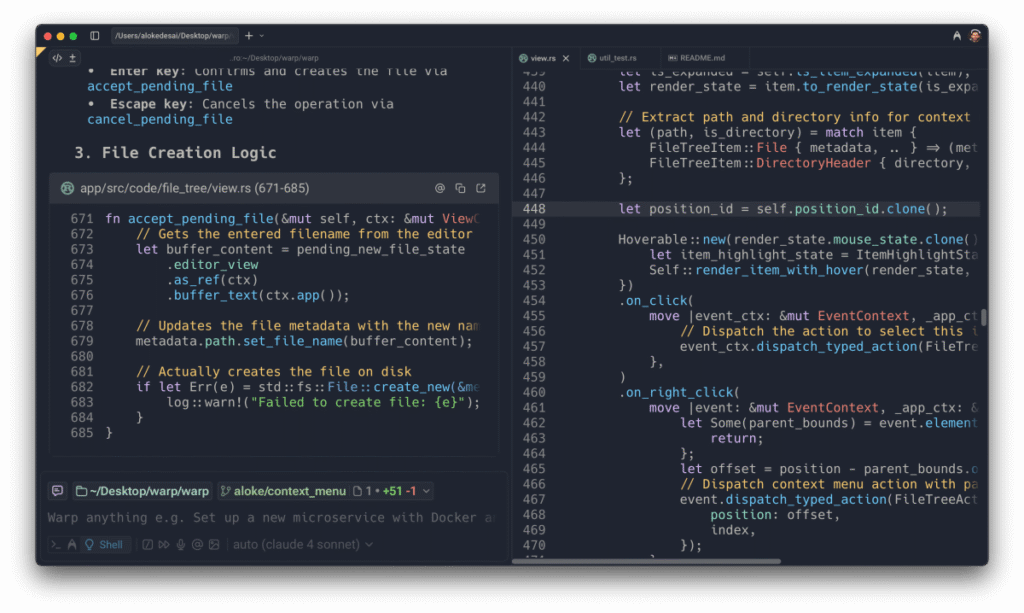Screen dimensions: 1024x613
Task: Expand the +51 -1 git changes chevron
Action: coord(424,490)
